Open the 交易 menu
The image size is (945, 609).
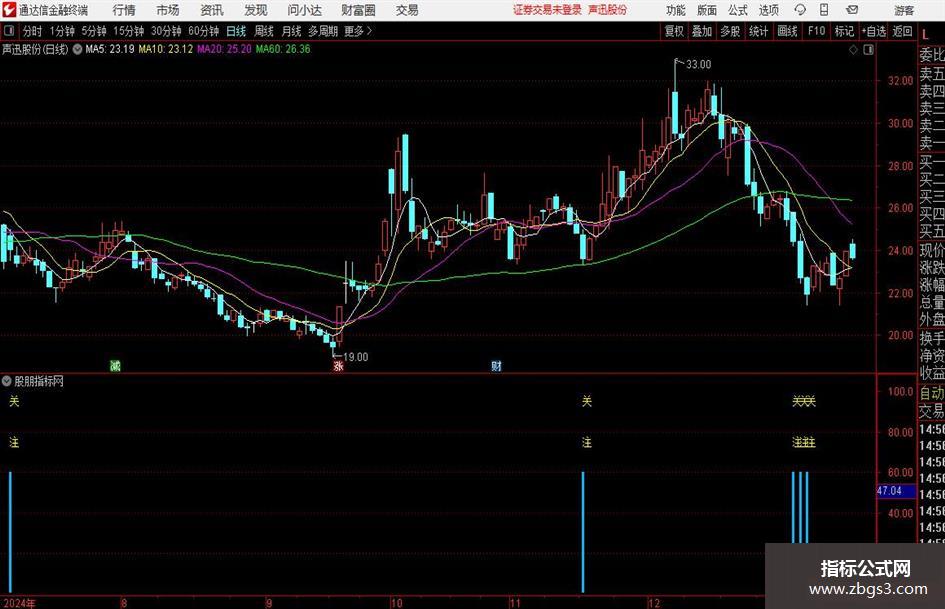pos(407,10)
